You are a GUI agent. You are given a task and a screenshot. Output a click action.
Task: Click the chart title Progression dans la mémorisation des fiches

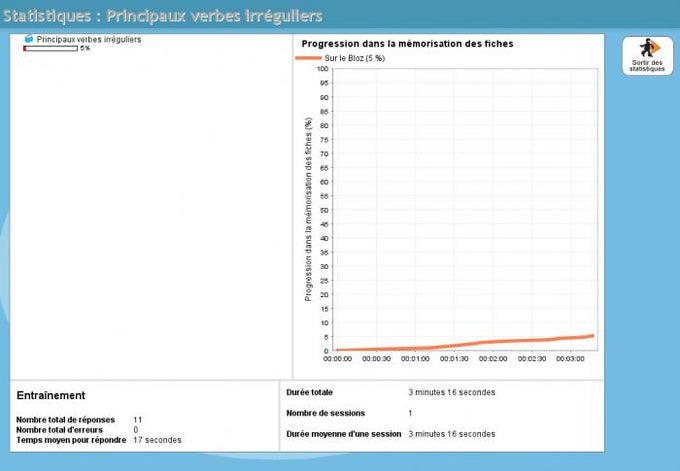(407, 44)
